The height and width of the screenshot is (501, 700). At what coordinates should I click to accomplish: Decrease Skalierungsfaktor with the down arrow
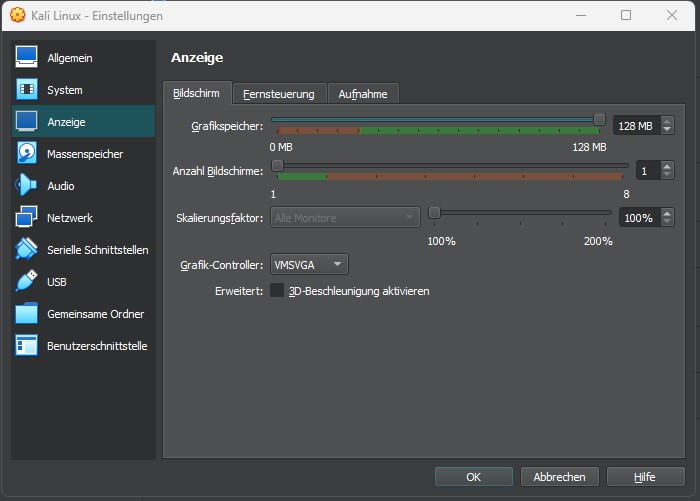[667, 221]
